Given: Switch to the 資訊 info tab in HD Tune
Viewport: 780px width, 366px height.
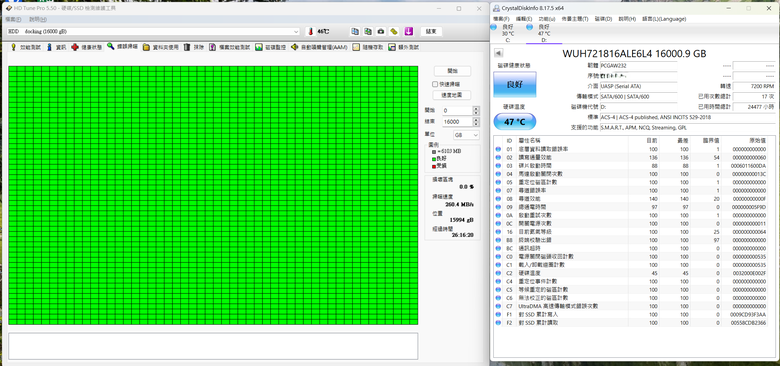Looking at the screenshot, I should click(56, 47).
